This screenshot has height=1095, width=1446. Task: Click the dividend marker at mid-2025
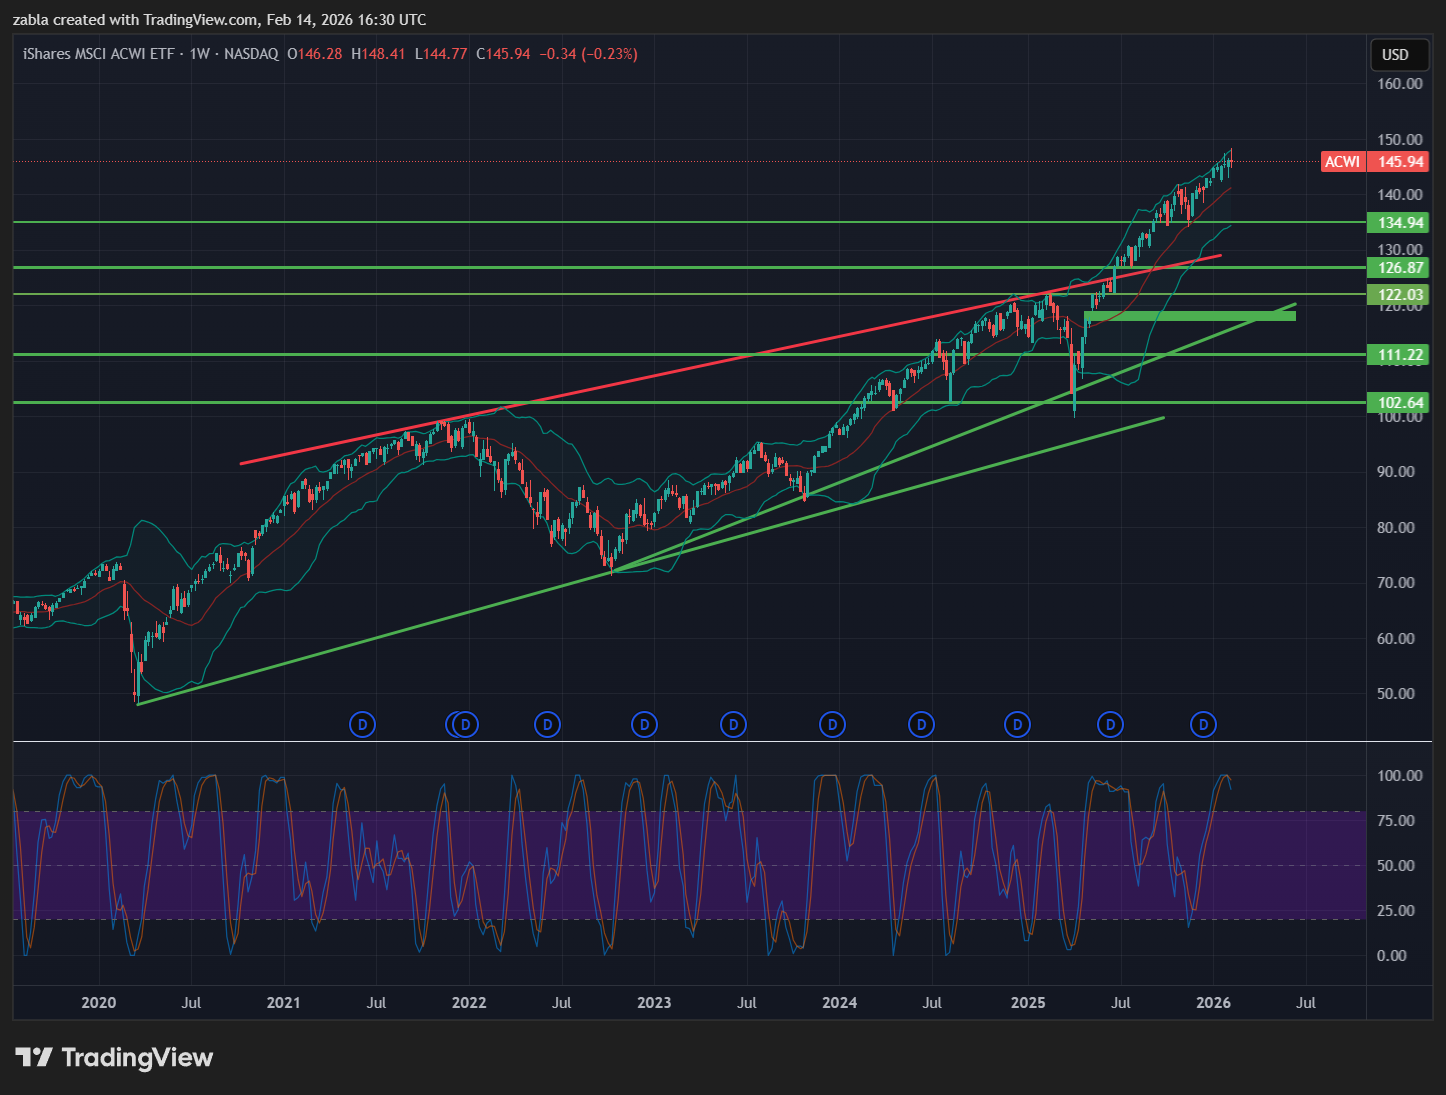(1110, 724)
